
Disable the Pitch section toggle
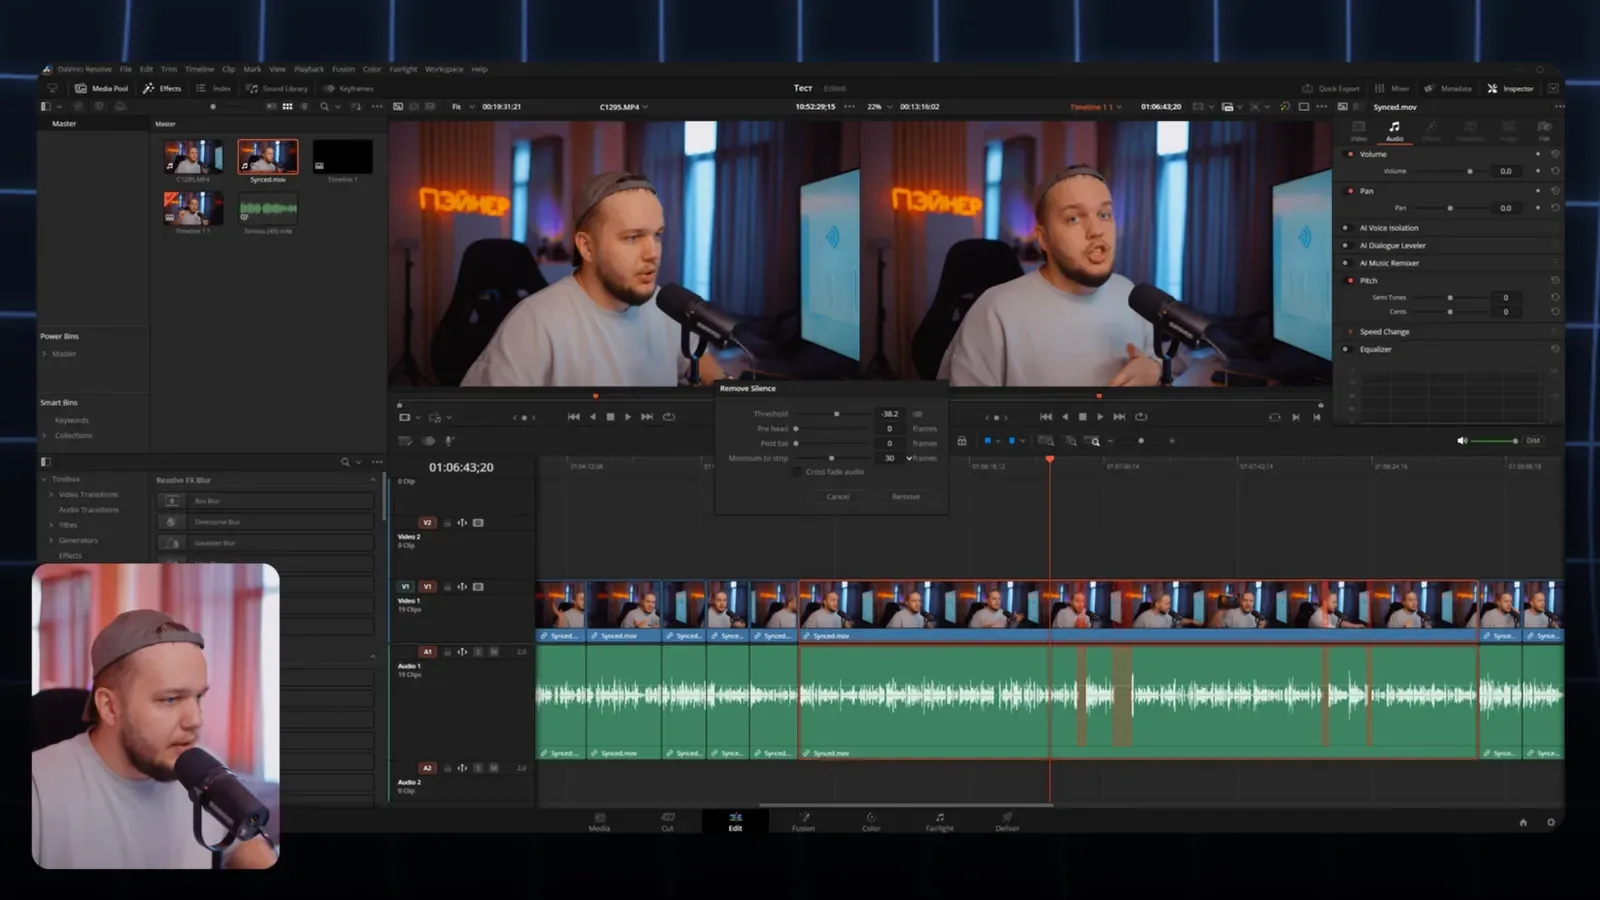pos(1350,281)
